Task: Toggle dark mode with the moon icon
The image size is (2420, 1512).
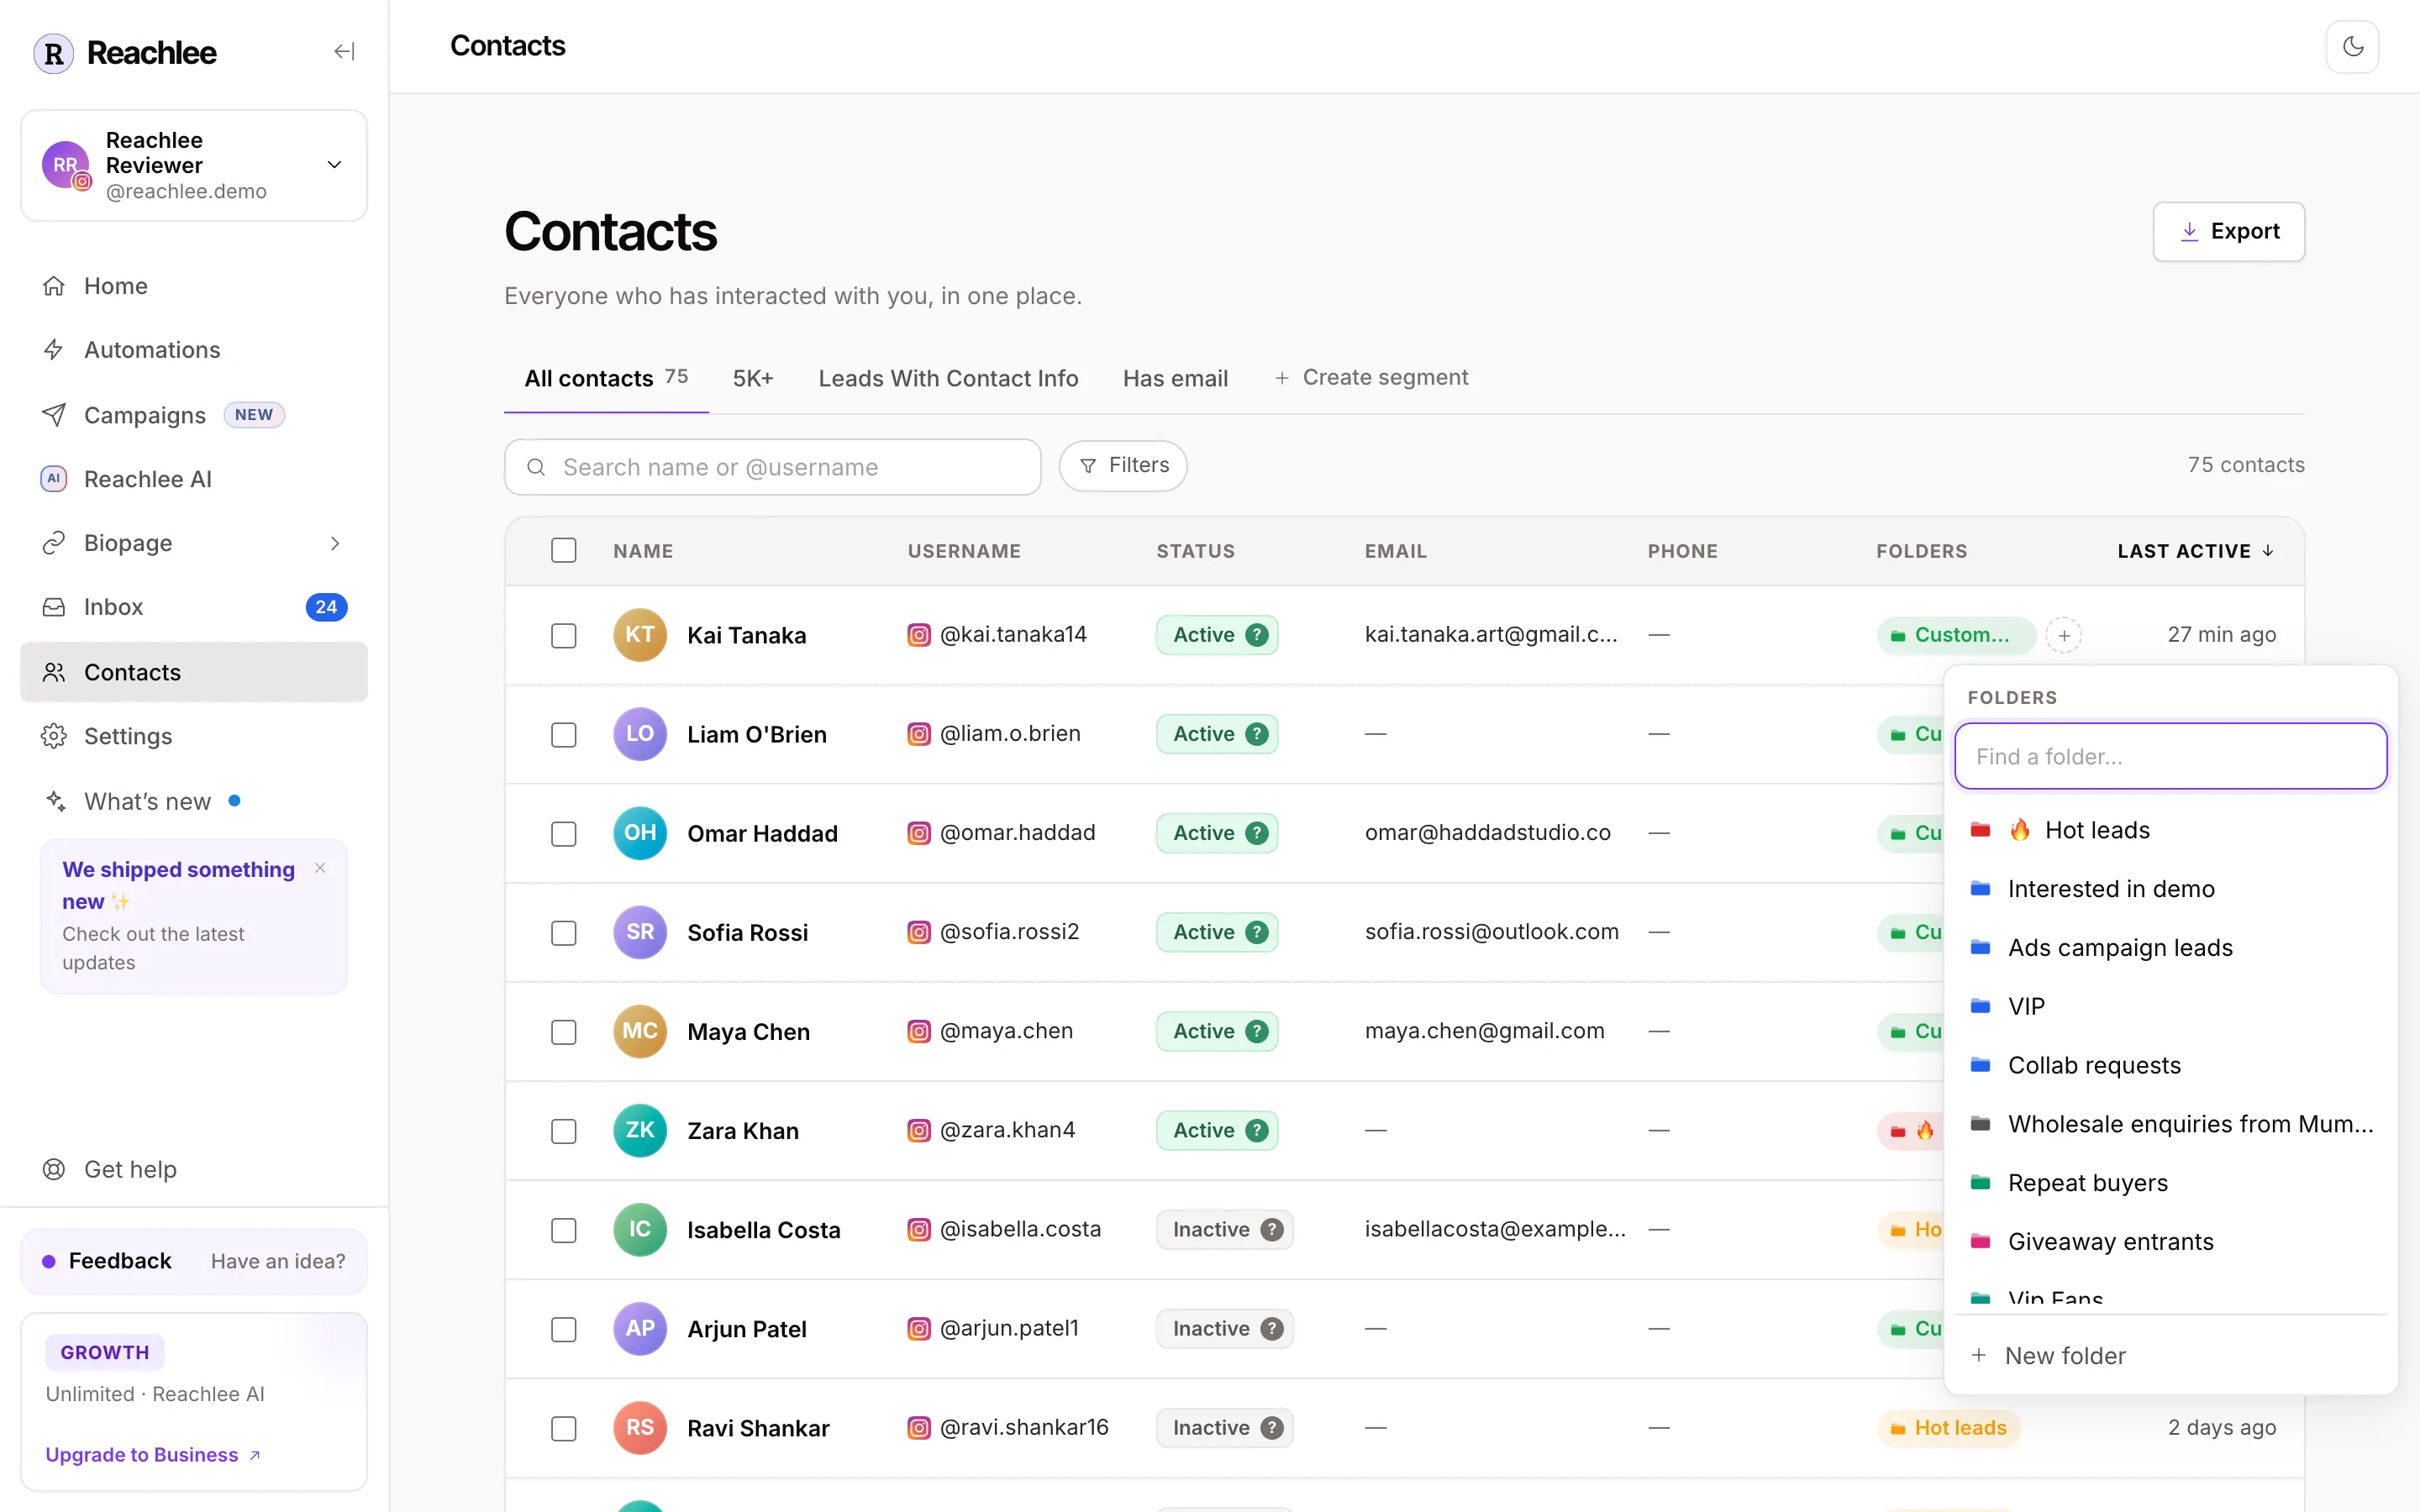Action: click(2352, 46)
